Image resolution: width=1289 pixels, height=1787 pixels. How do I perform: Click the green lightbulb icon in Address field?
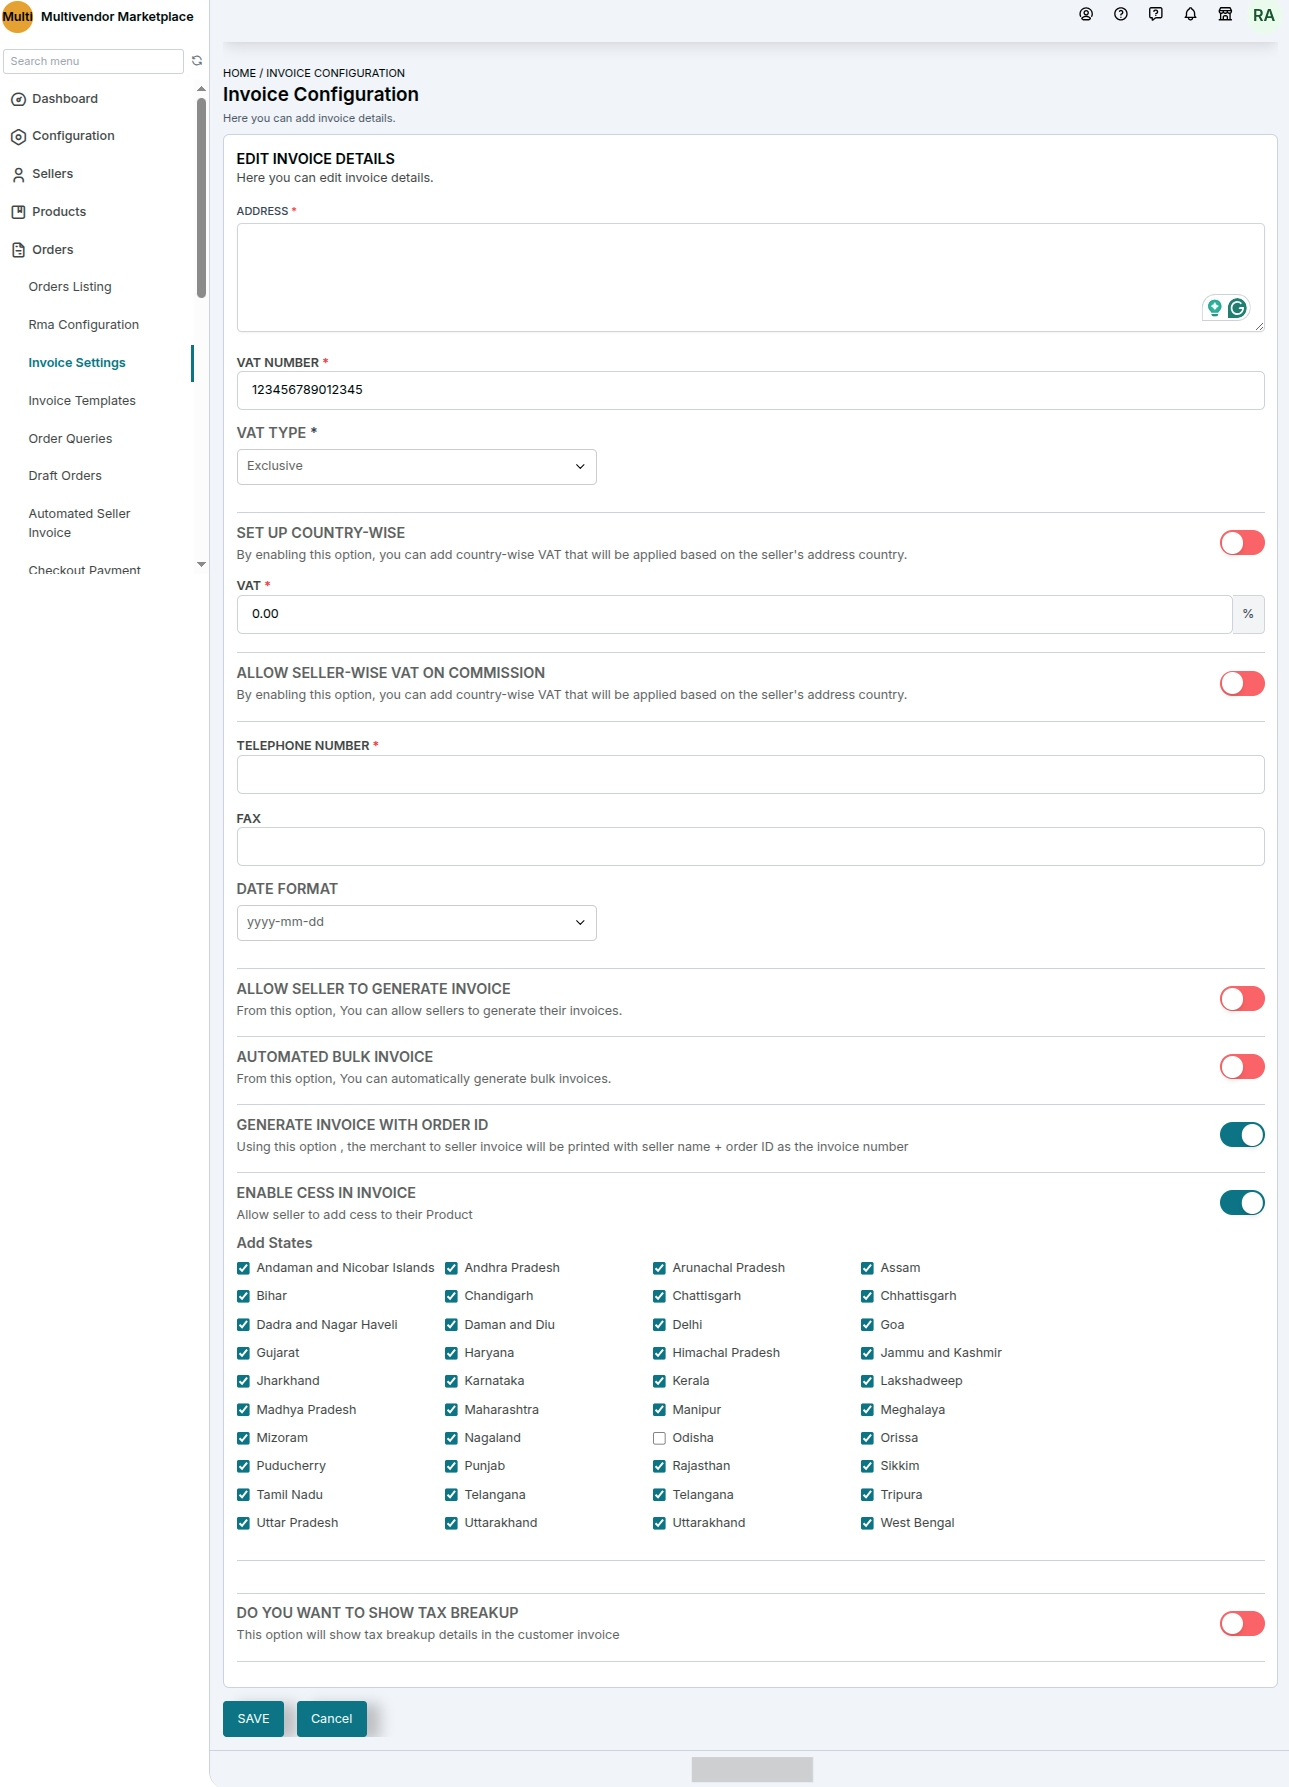click(1214, 308)
